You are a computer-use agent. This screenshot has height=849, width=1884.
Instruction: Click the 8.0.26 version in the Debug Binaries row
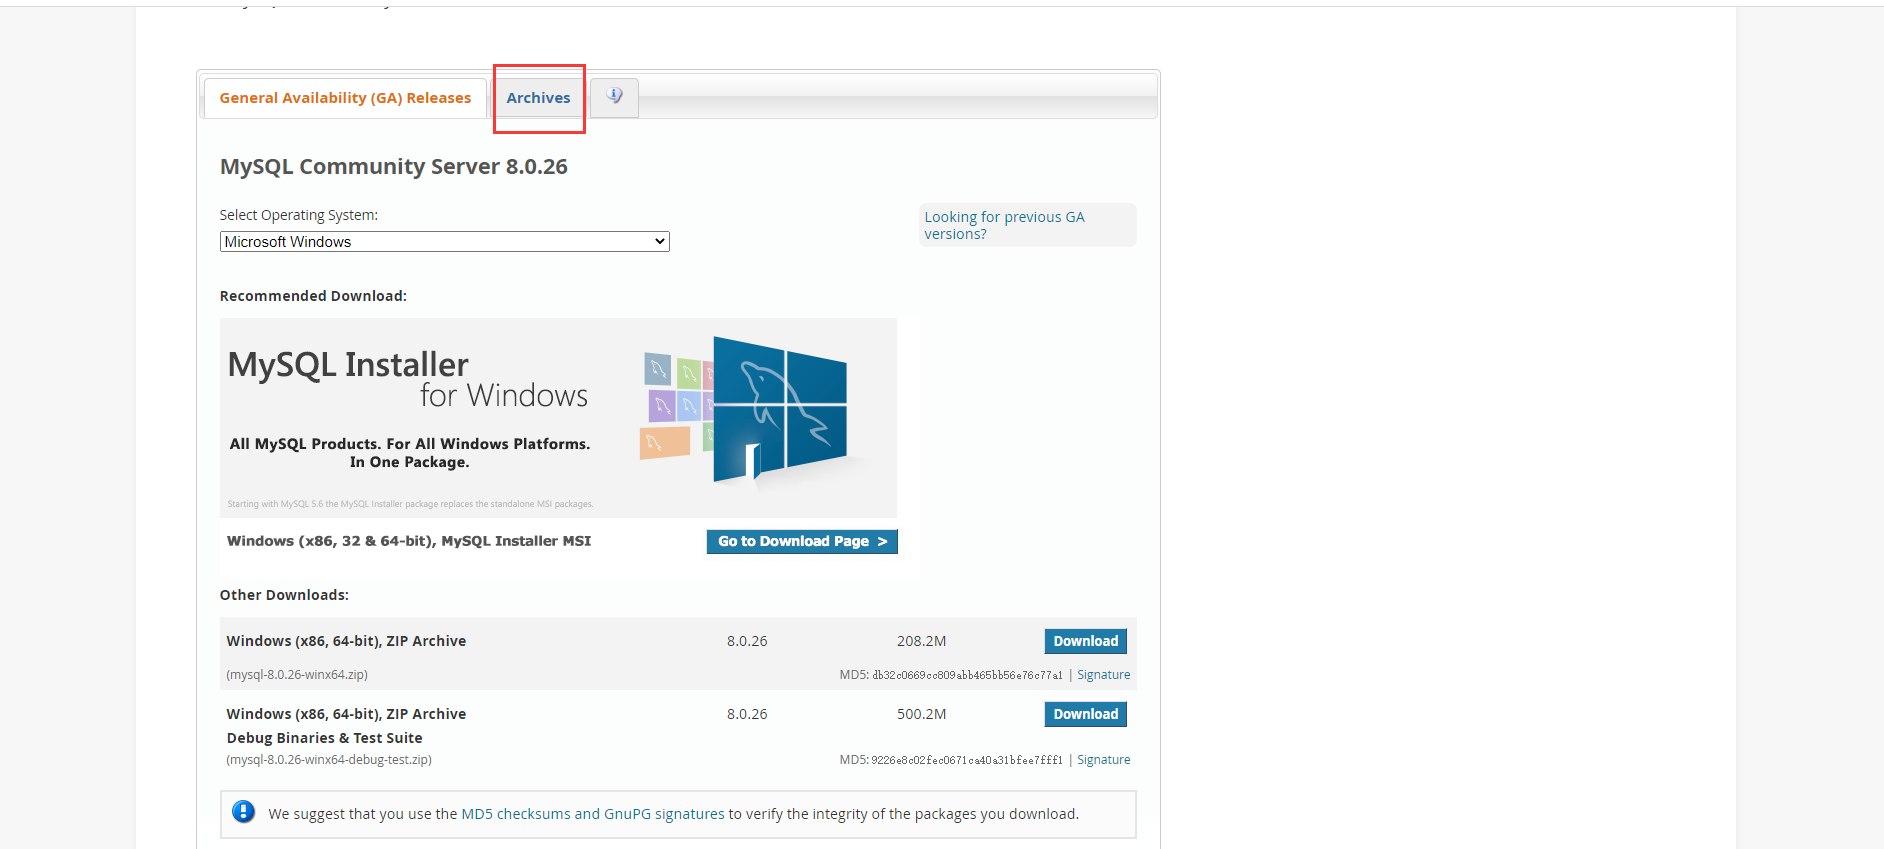(747, 714)
